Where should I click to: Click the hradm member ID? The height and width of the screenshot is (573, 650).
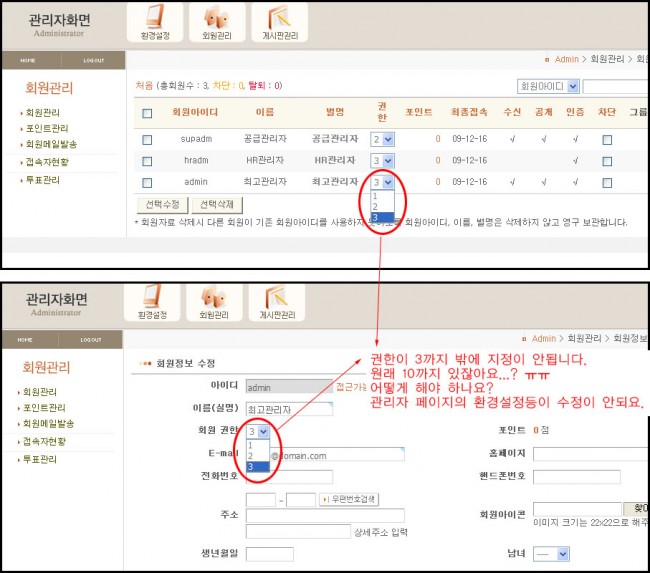[196, 160]
